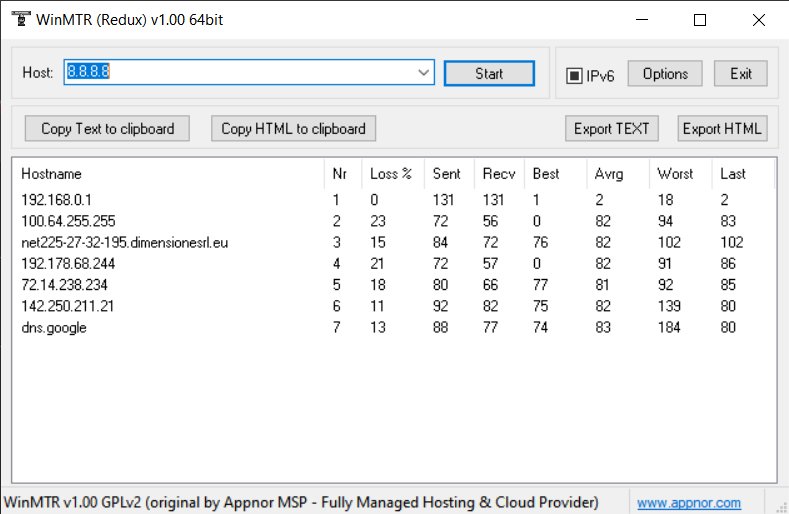789x514 pixels.
Task: Maximize the WinMTR window
Action: [x=700, y=20]
